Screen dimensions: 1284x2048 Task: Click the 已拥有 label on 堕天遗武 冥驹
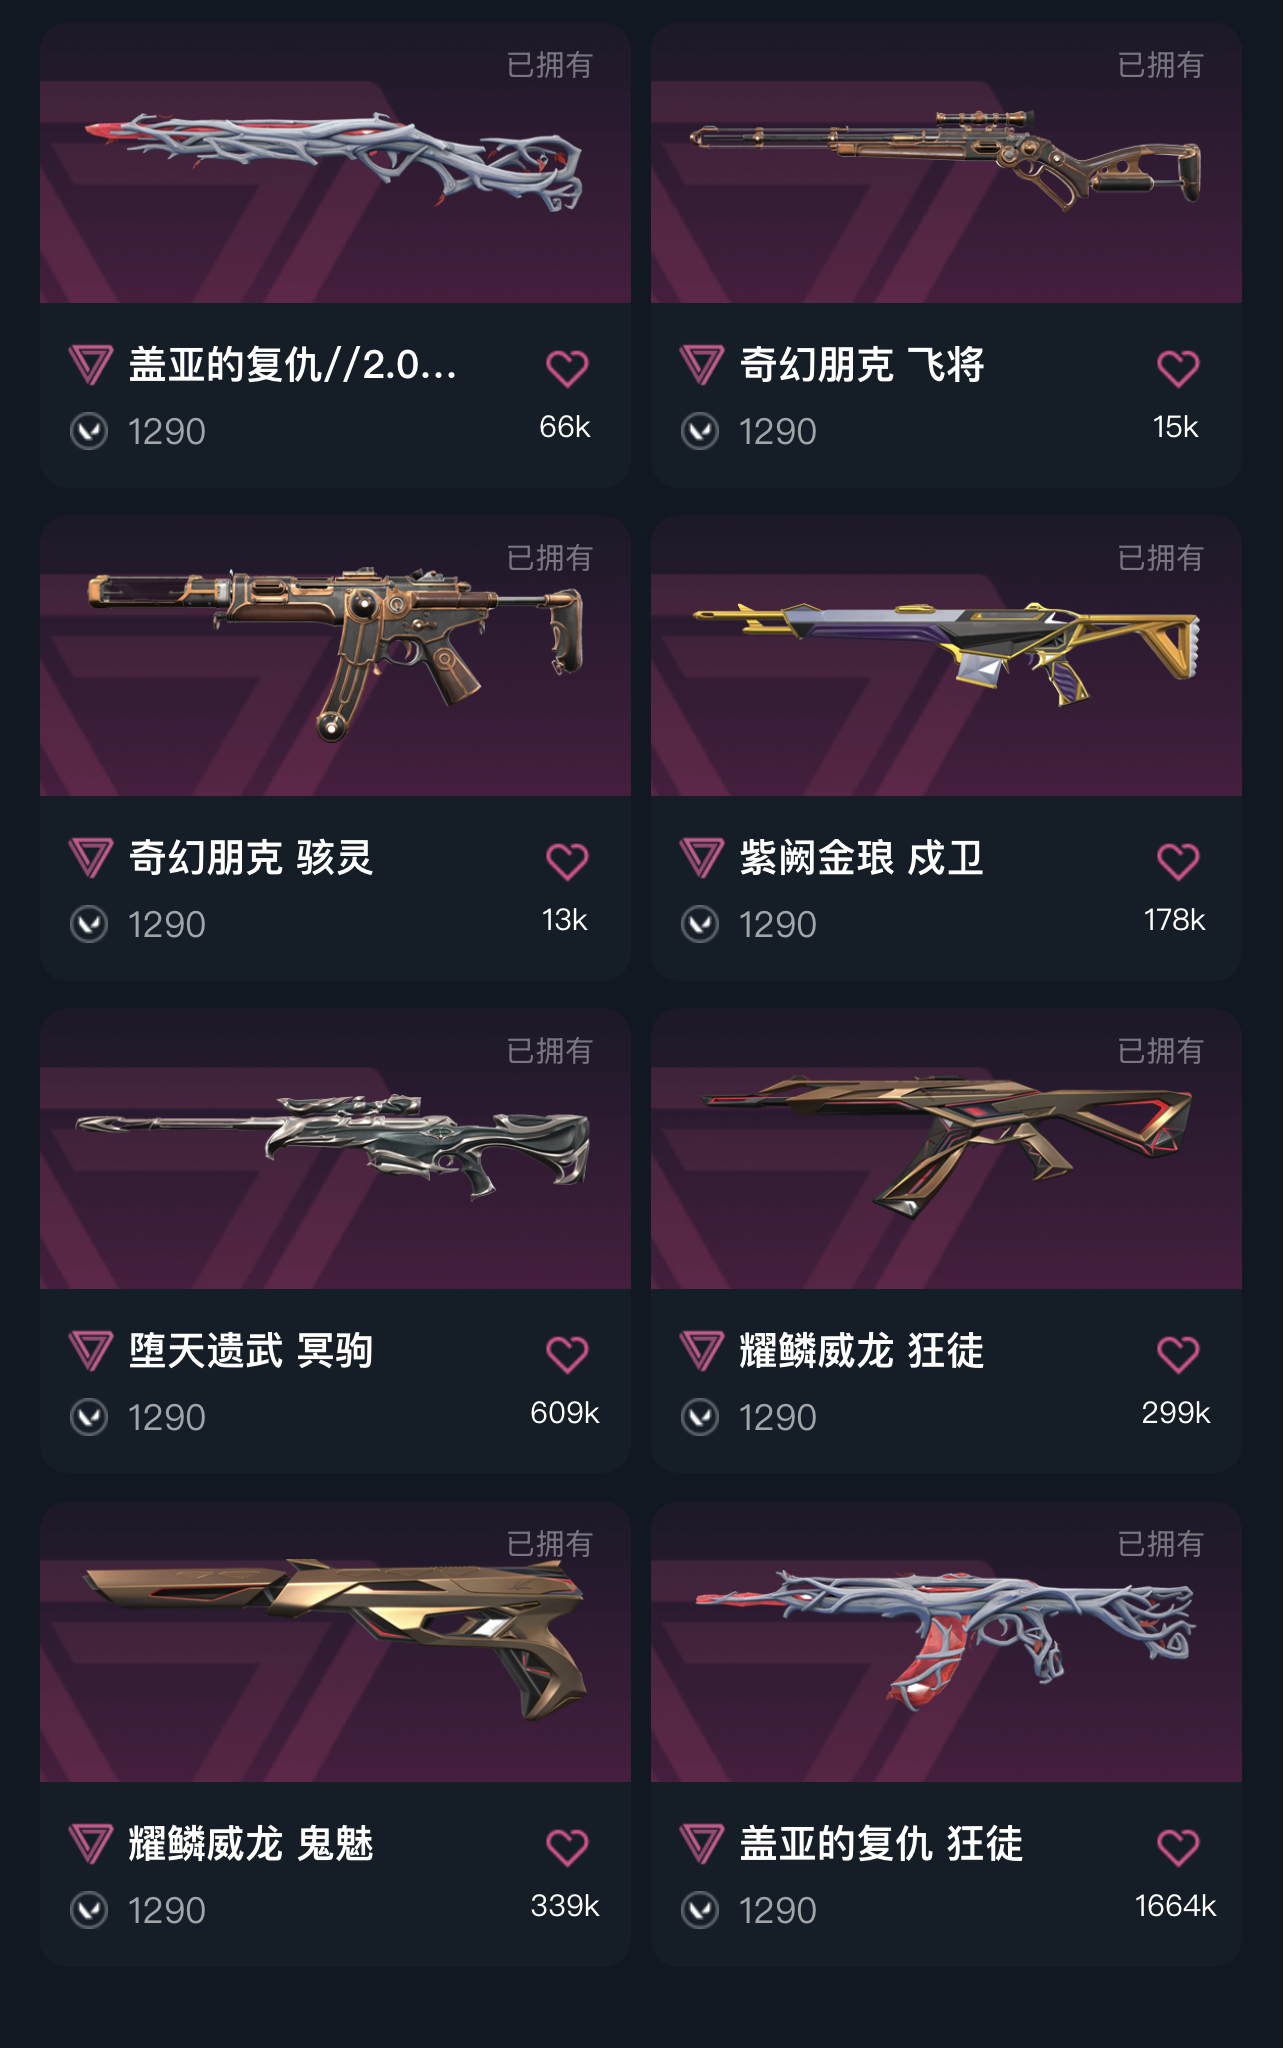550,1051
